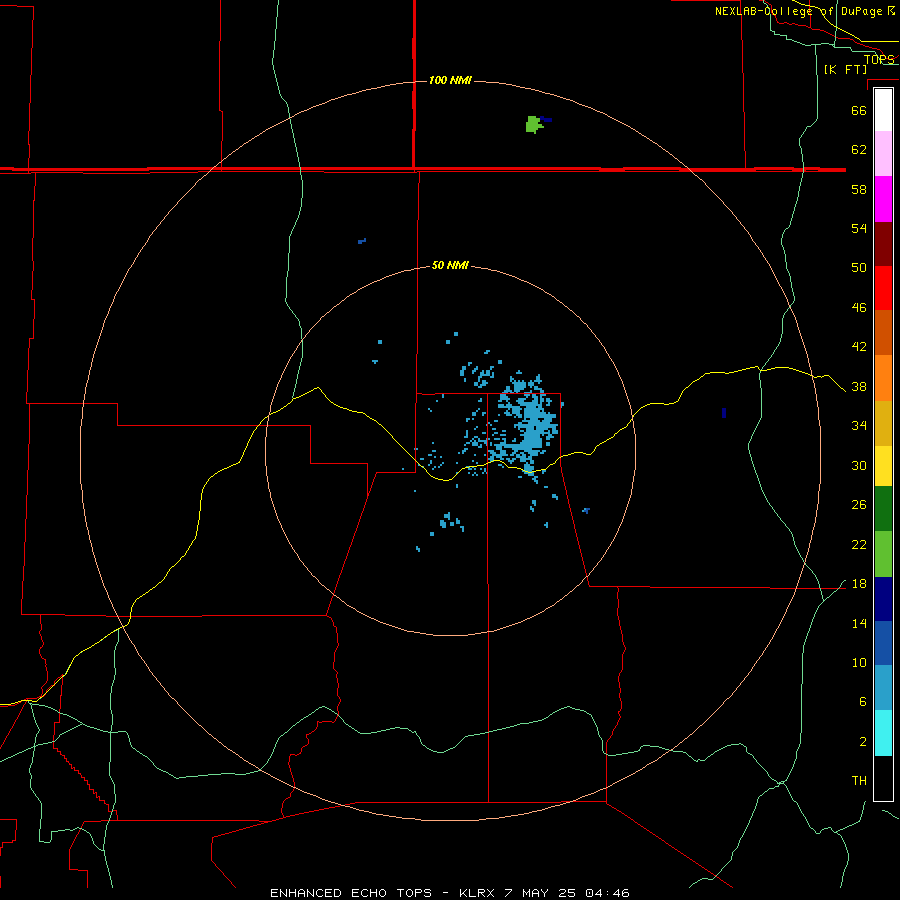This screenshot has height=900, width=900.
Task: Click the '100 NMI' range ring label
Action: pyautogui.click(x=450, y=80)
